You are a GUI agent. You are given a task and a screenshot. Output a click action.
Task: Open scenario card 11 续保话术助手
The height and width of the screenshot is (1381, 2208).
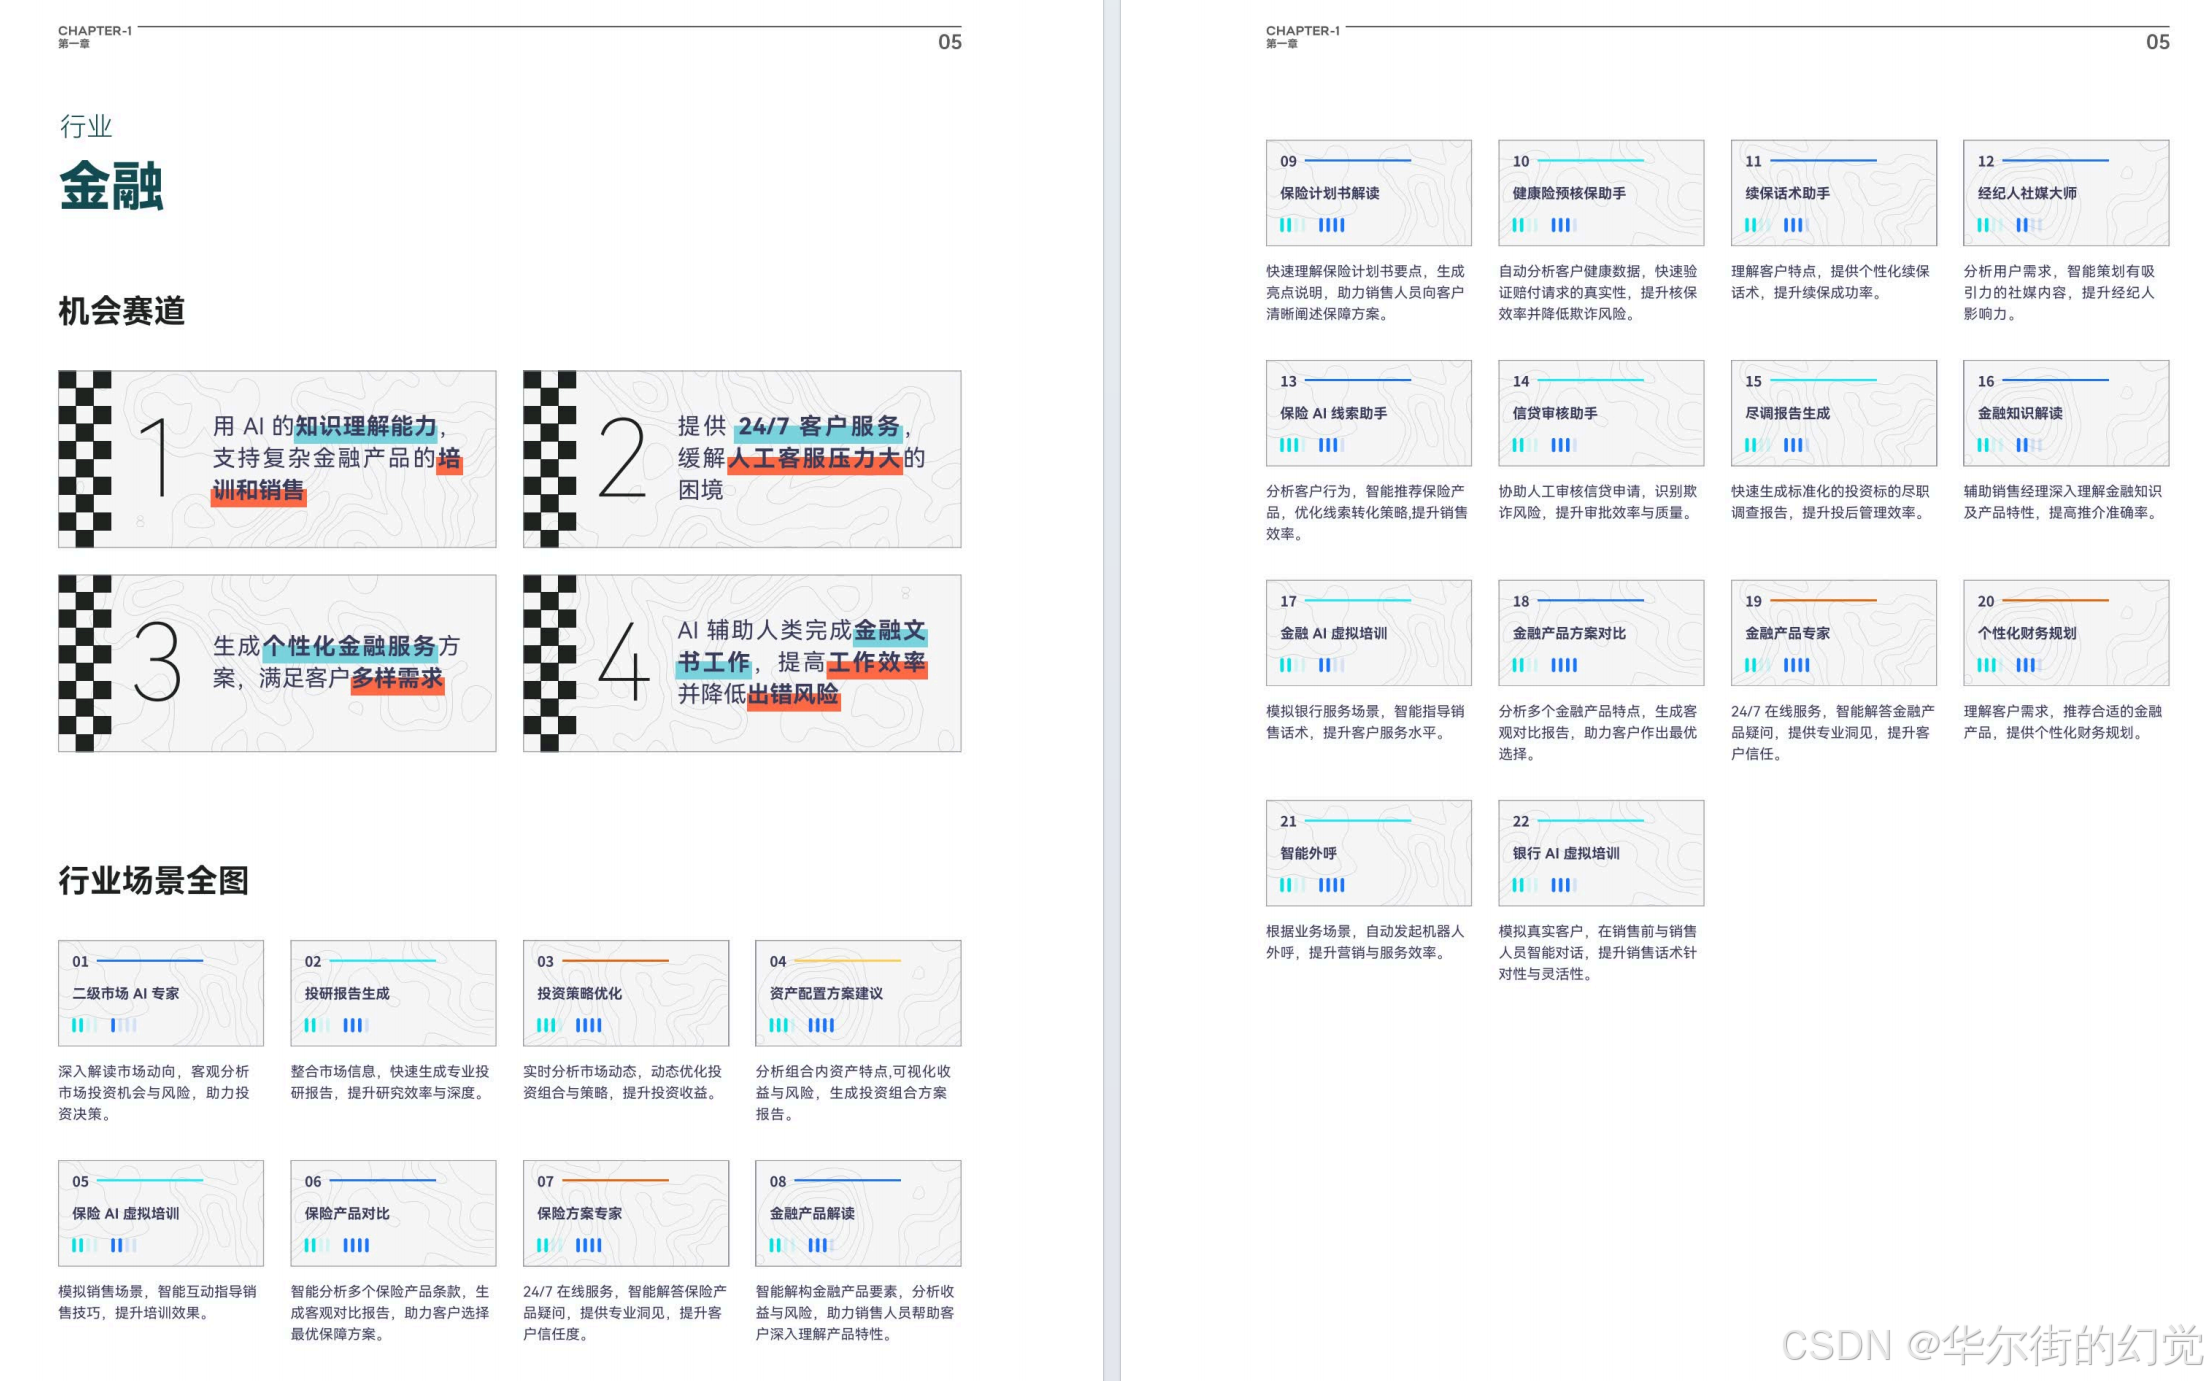[1834, 193]
